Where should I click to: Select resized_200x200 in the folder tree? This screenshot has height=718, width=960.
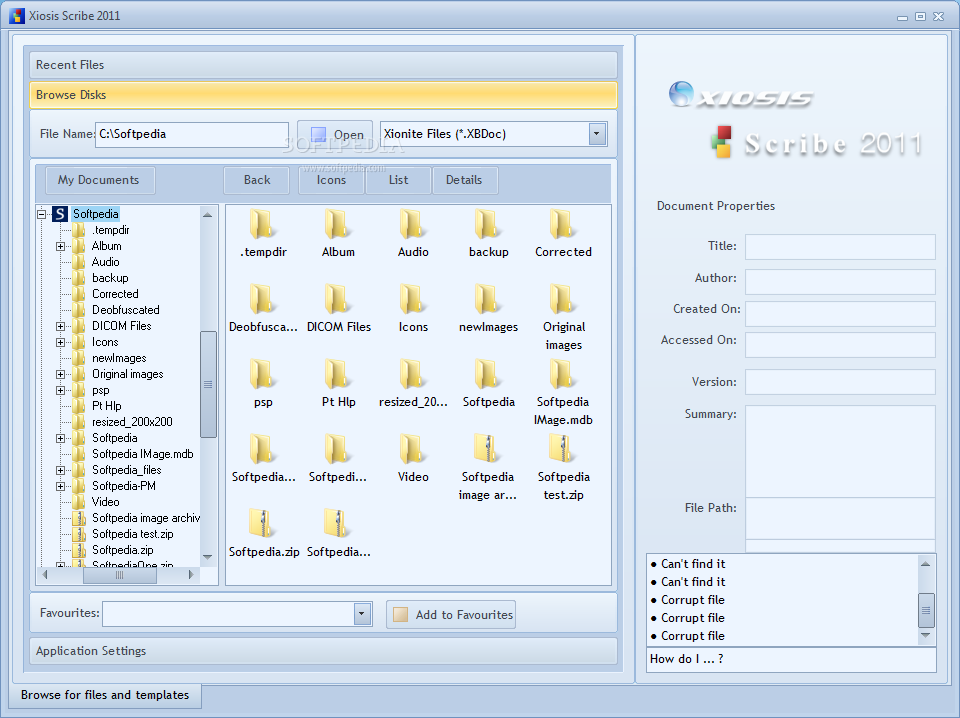click(132, 422)
